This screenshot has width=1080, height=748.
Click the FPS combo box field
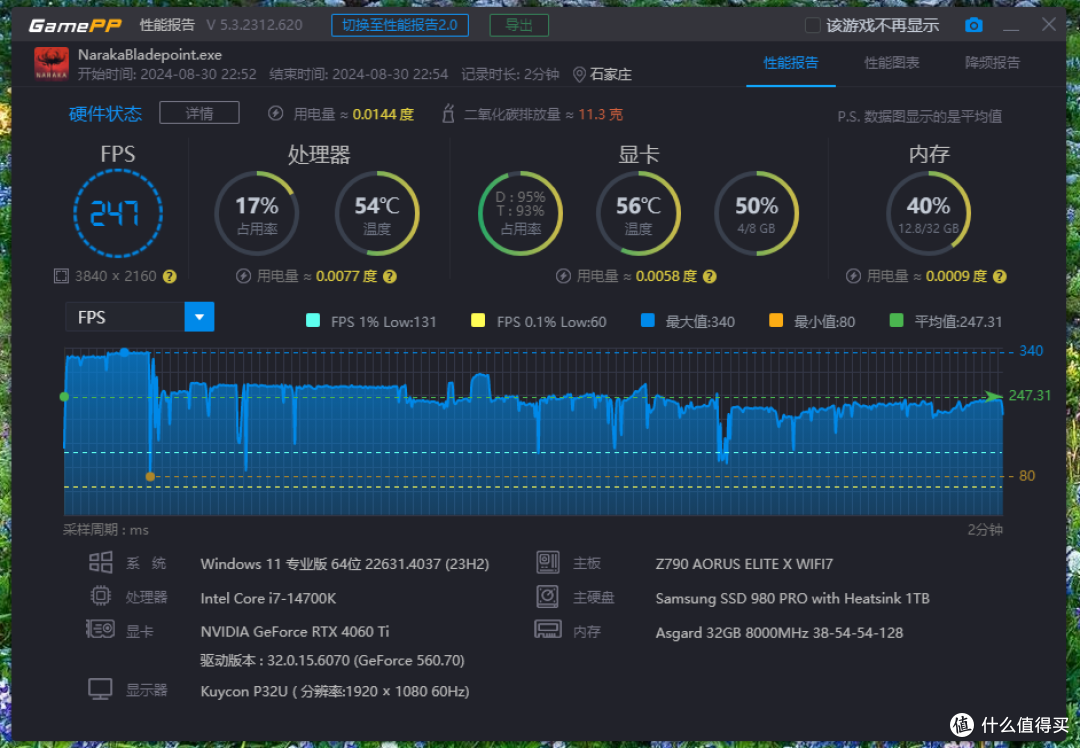click(x=140, y=317)
